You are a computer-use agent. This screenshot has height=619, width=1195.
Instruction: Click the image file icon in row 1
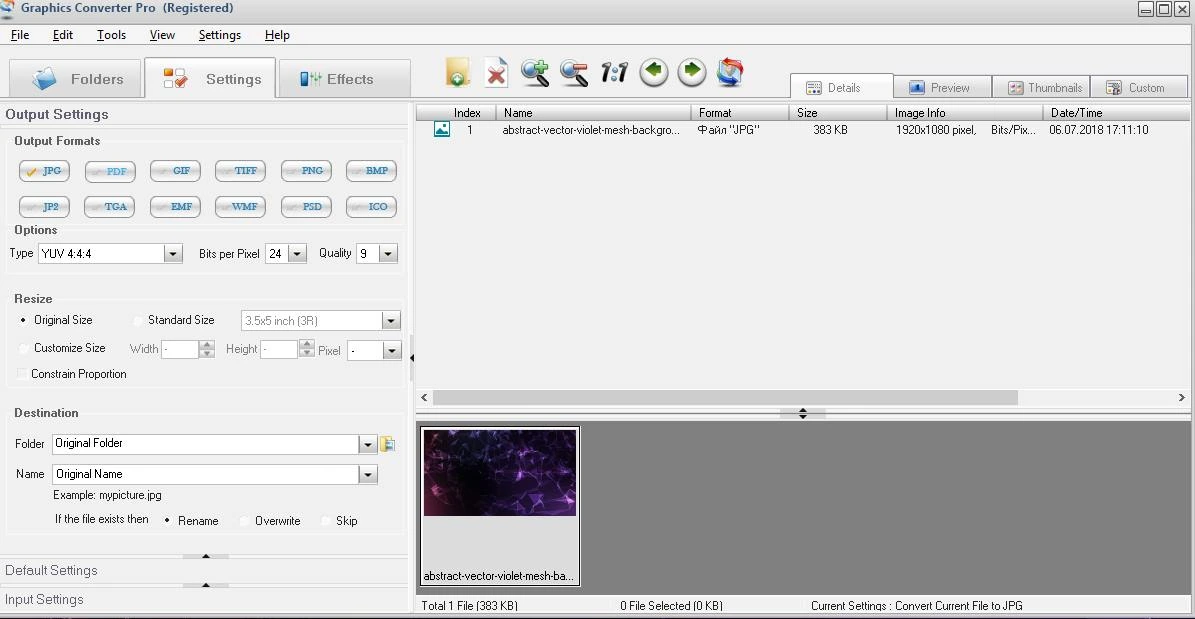441,130
